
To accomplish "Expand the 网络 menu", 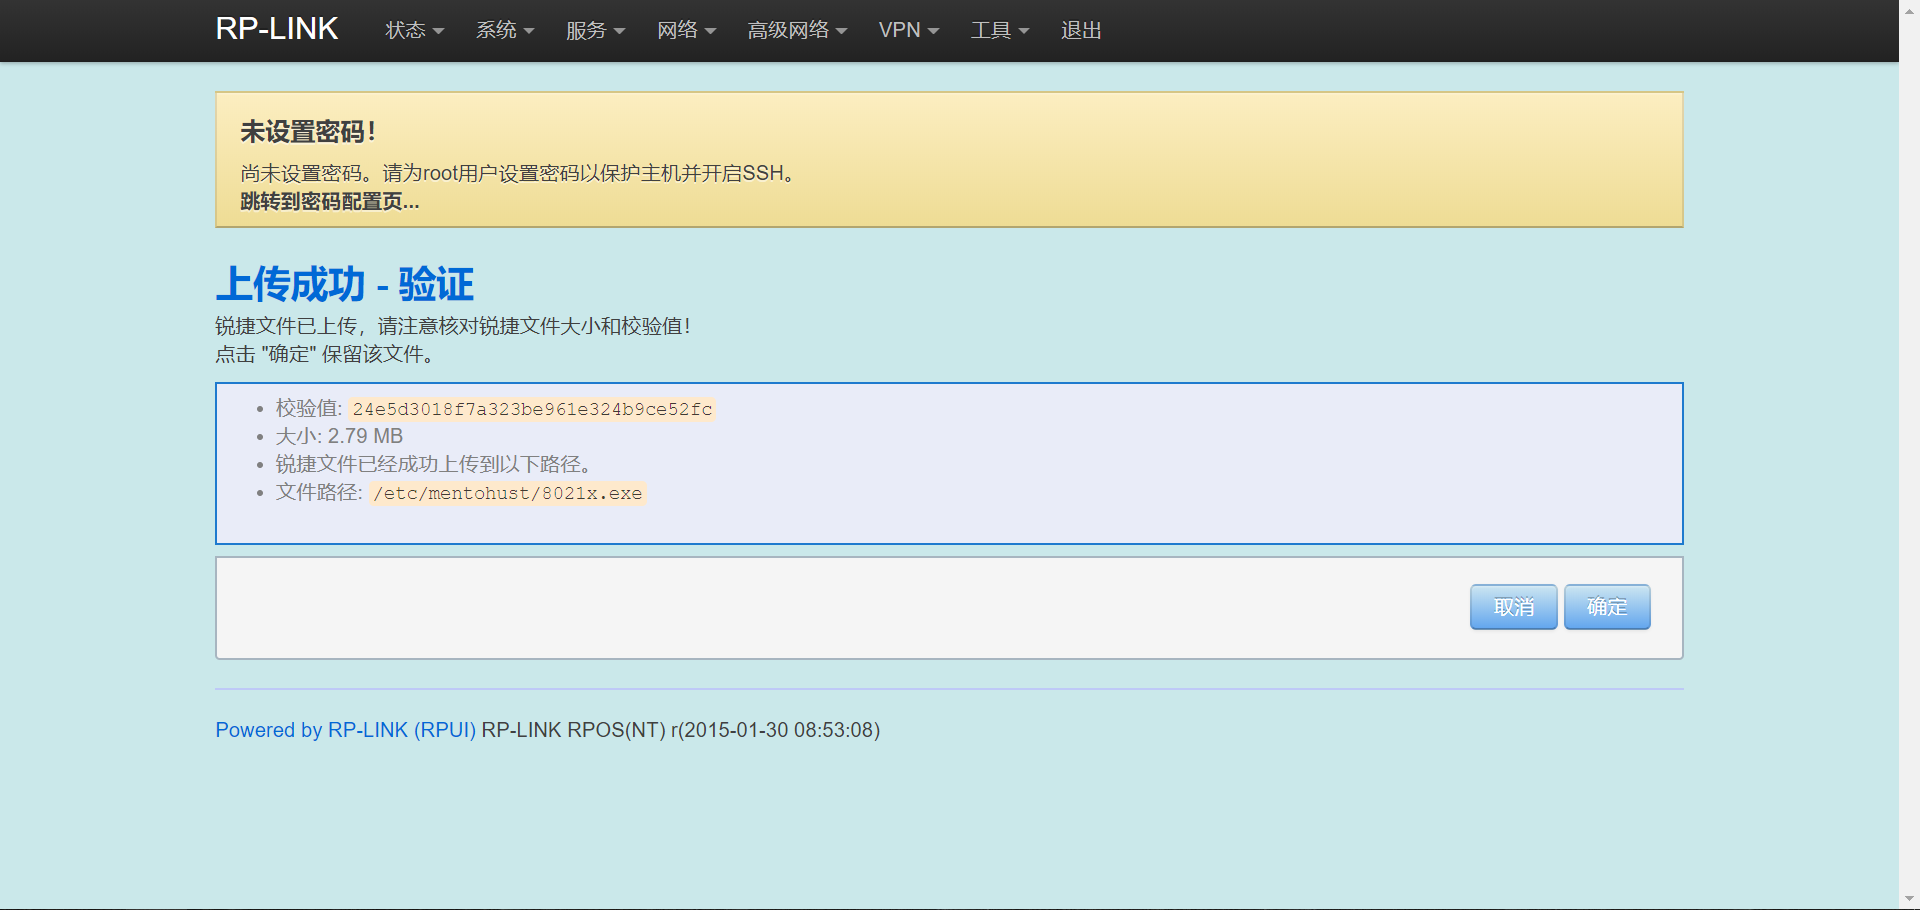I will (686, 30).
